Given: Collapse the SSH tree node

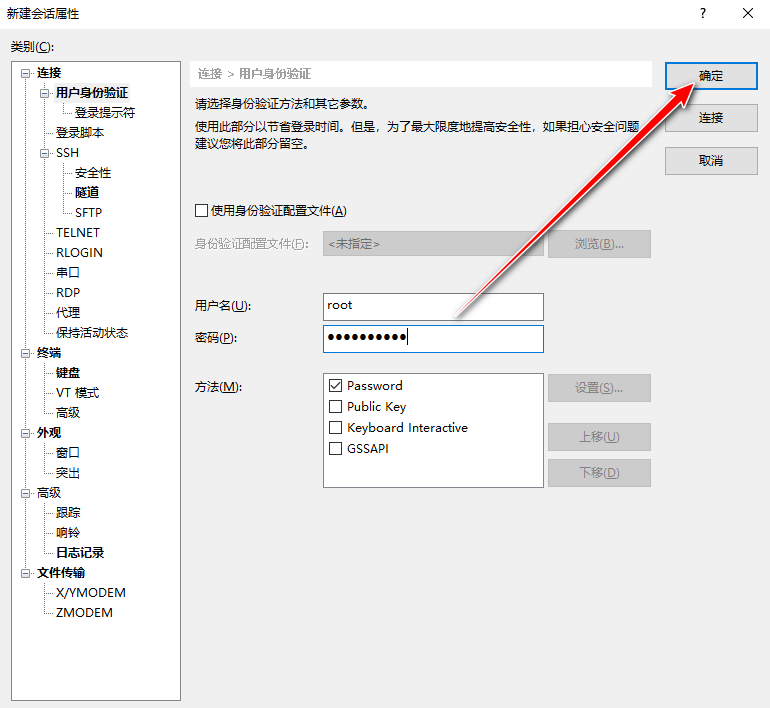Looking at the screenshot, I should tap(44, 154).
